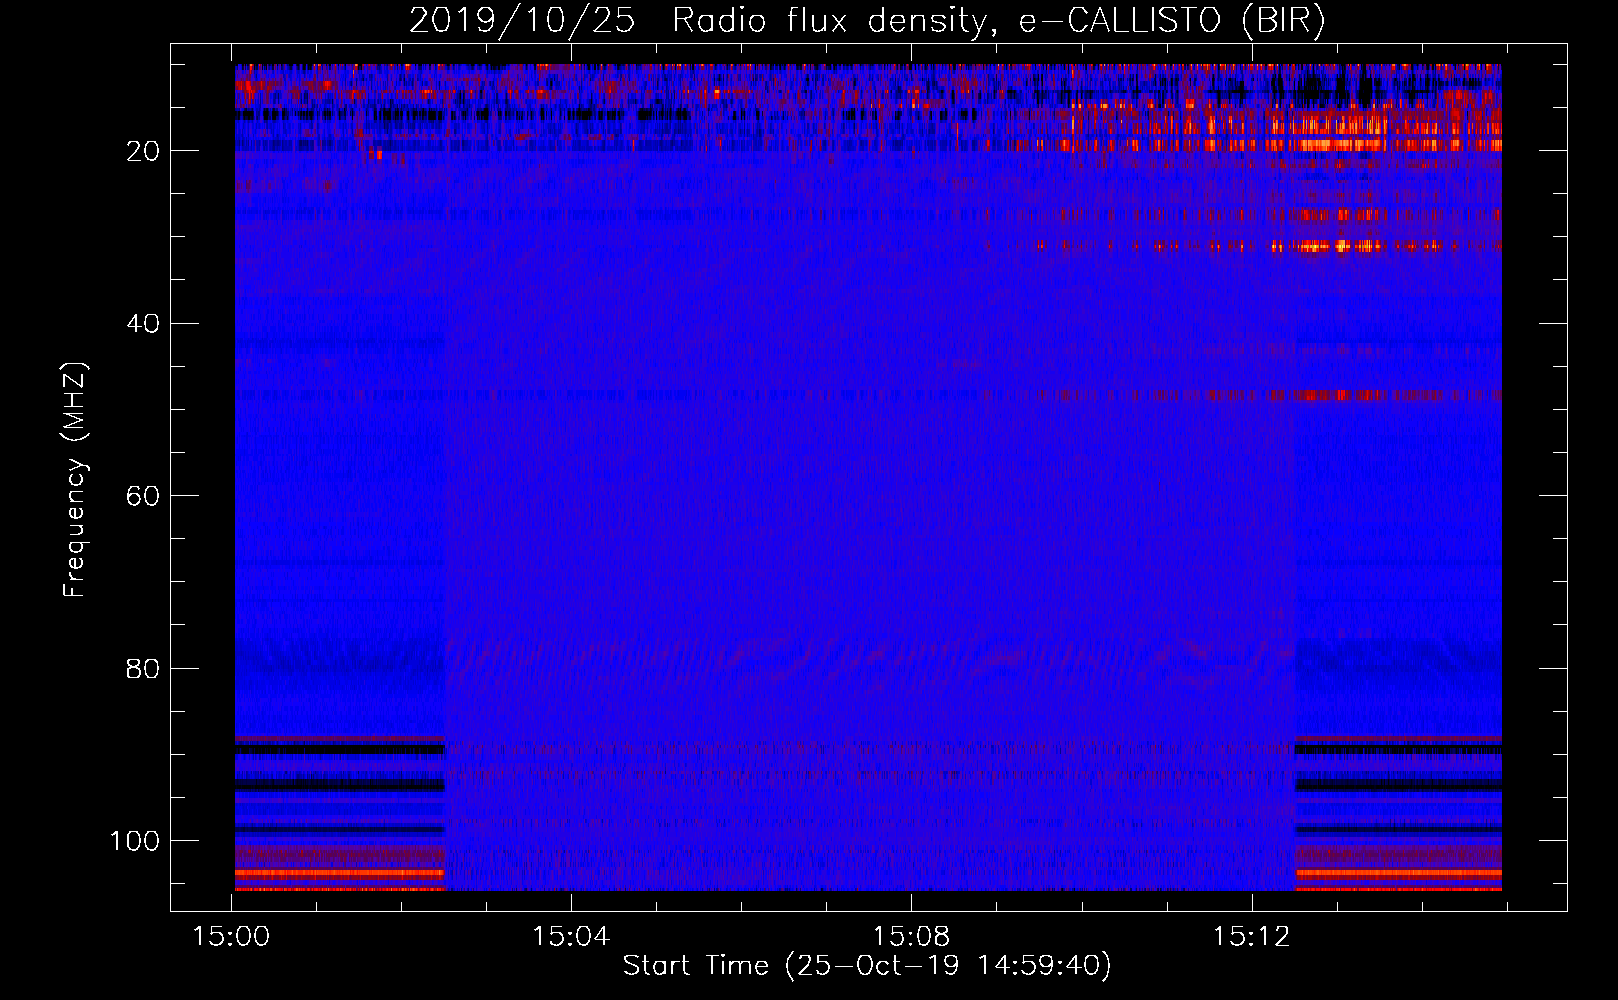
Task: Click the Frequency (MHZ) axis label
Action: click(x=75, y=479)
